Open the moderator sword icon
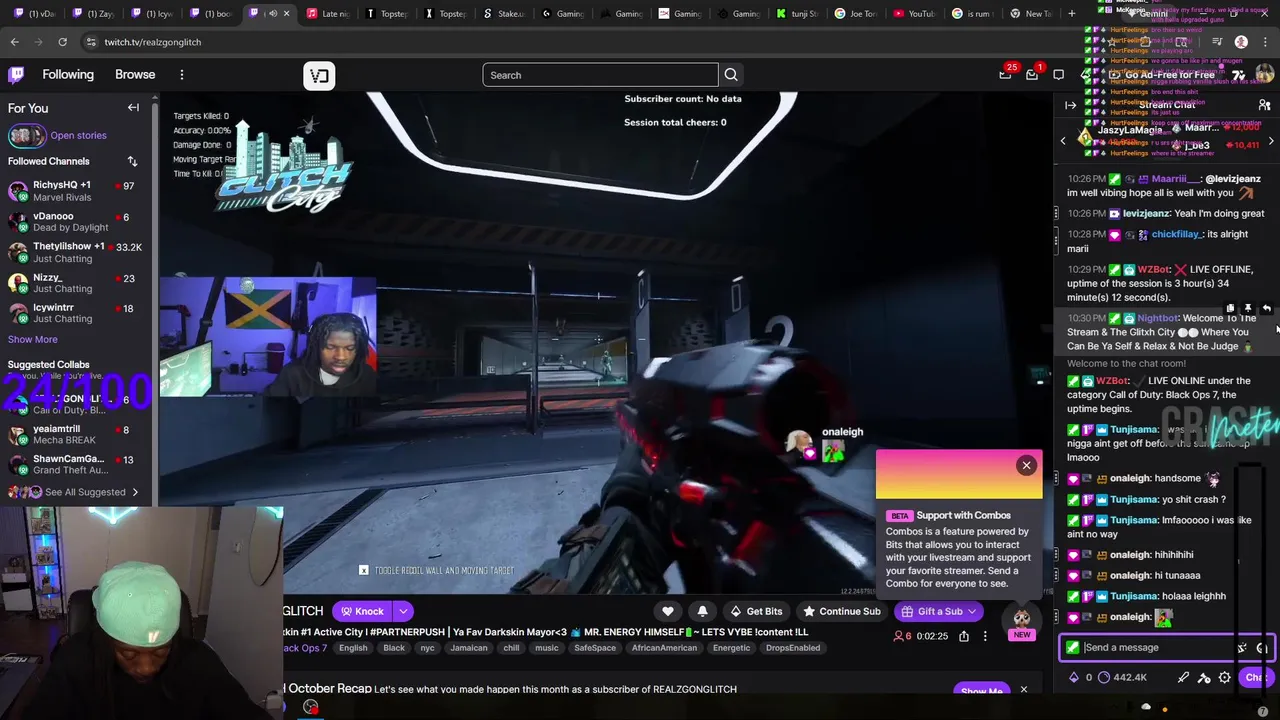 coord(1184,677)
